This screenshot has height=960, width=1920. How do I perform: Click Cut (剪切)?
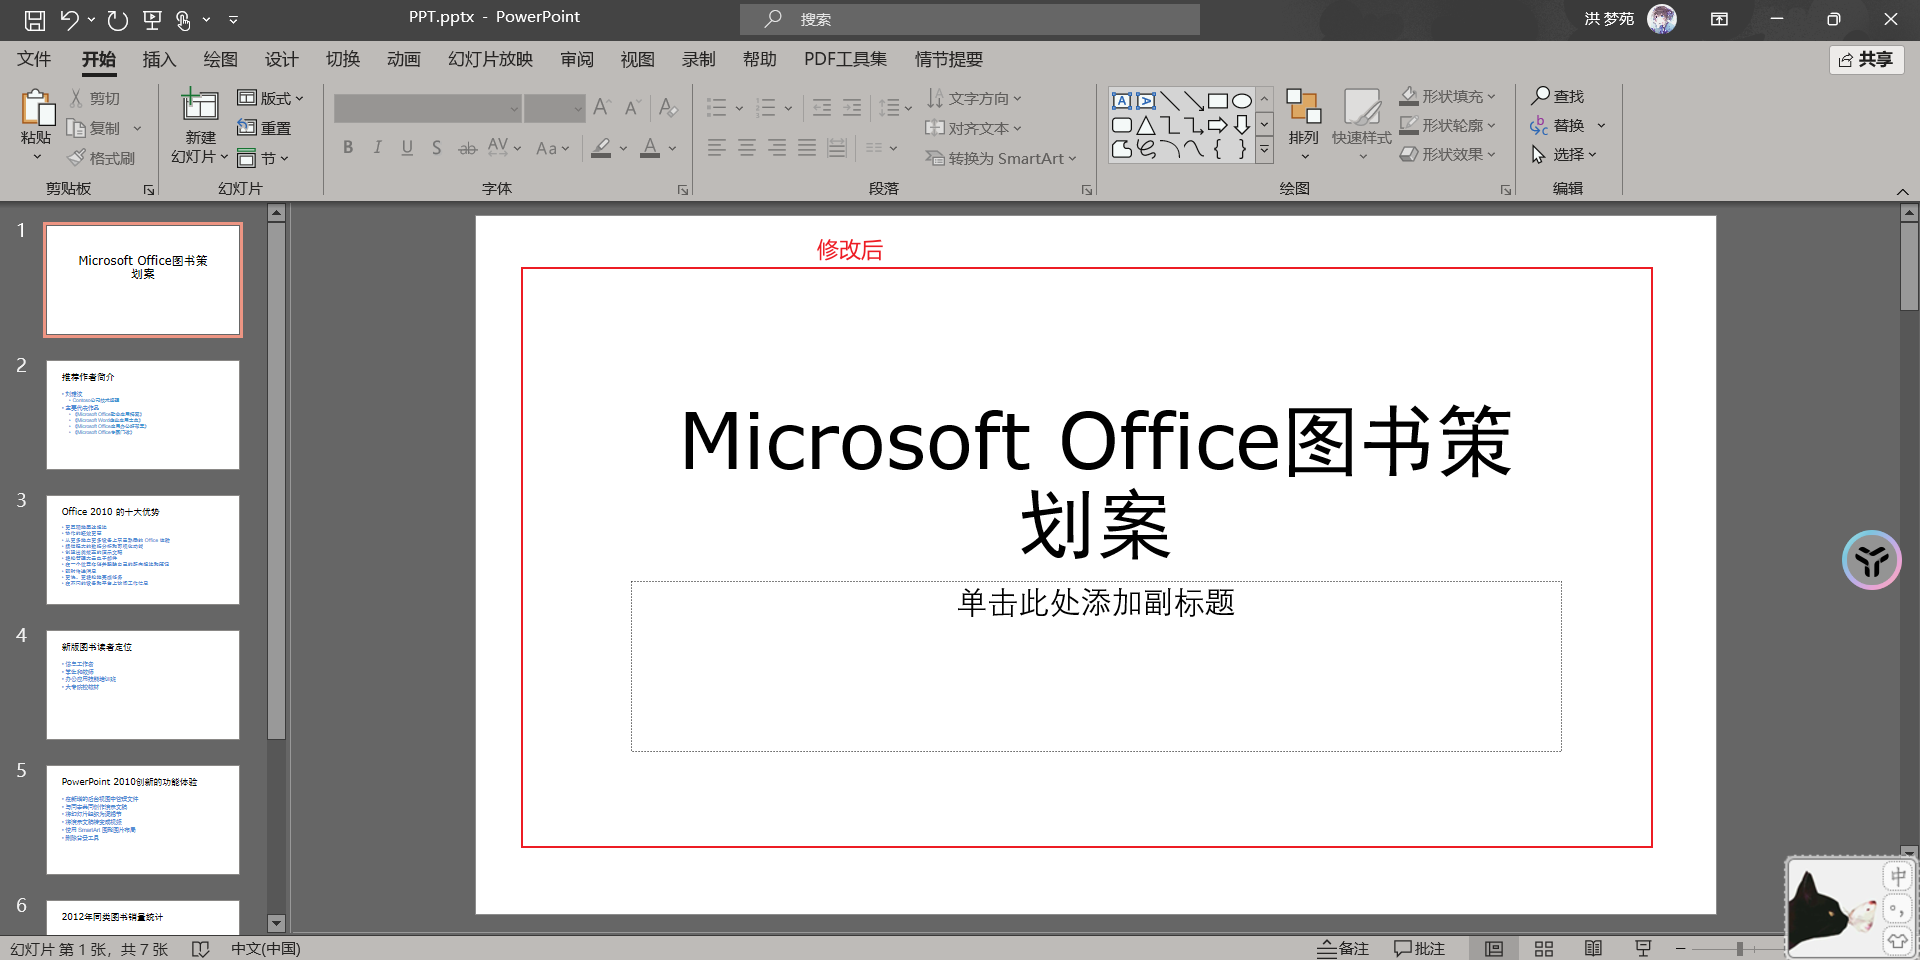[95, 98]
